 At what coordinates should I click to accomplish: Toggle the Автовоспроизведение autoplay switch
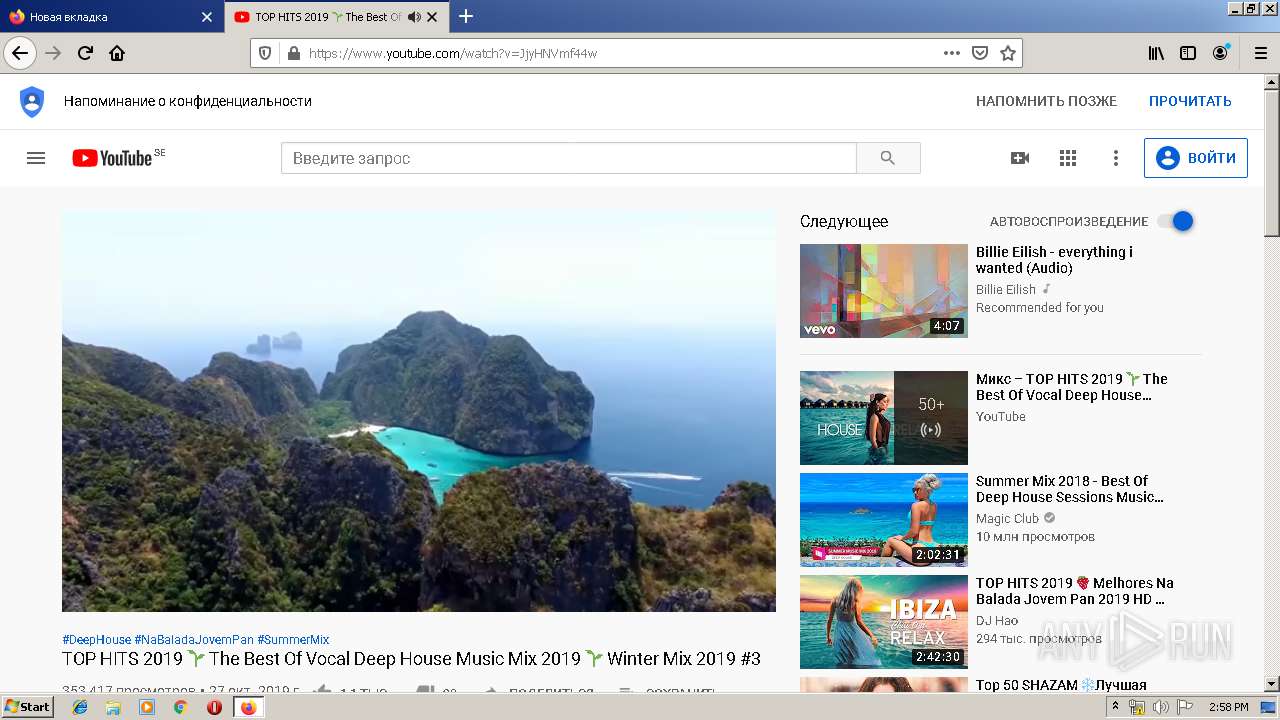pos(1175,221)
